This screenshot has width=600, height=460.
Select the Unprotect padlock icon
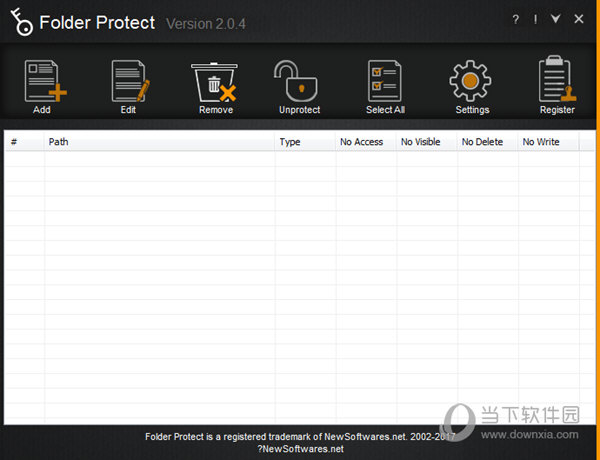tap(295, 81)
